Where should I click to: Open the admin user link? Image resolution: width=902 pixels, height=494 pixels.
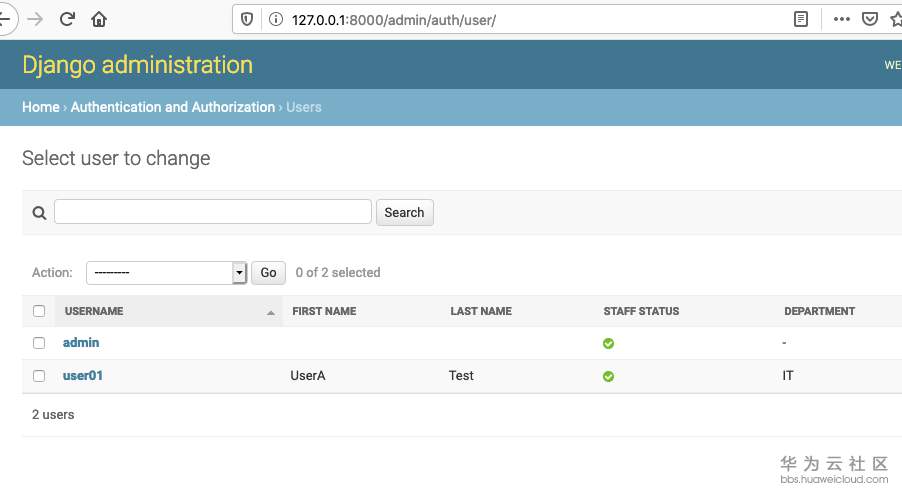point(81,342)
